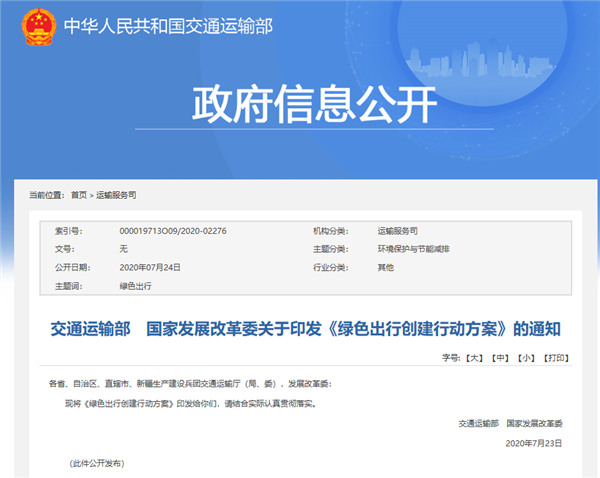This screenshot has height=478, width=600.
Task: Click the 中华人民共和国交通运输部 site title
Action: 168,26
